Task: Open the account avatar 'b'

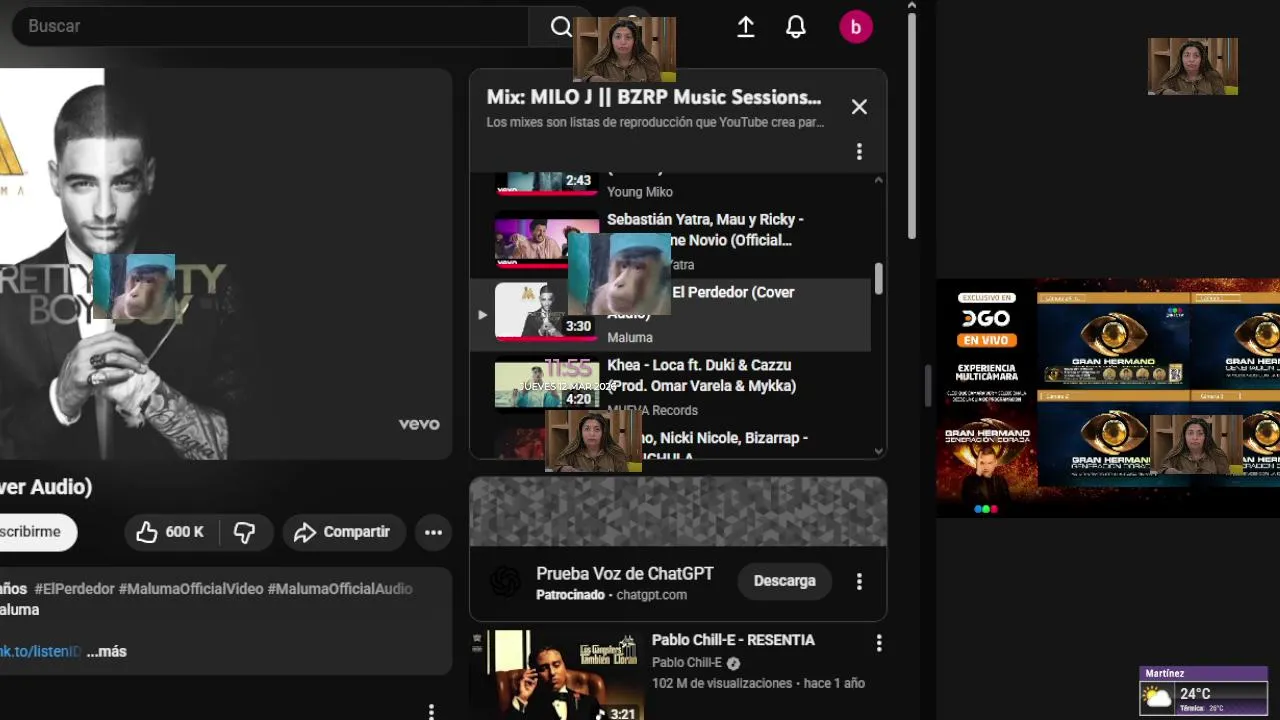Action: point(856,27)
